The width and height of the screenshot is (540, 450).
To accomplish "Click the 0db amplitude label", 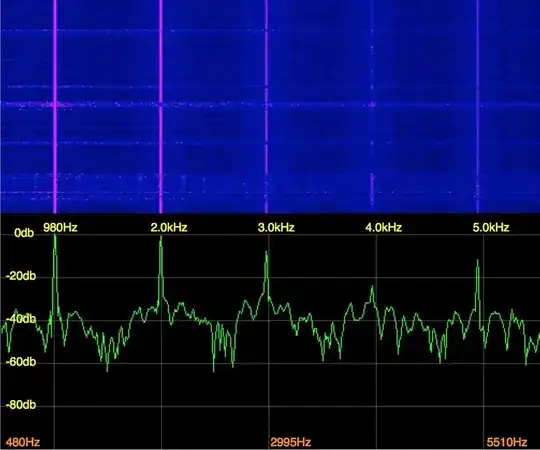I will 24,233.
